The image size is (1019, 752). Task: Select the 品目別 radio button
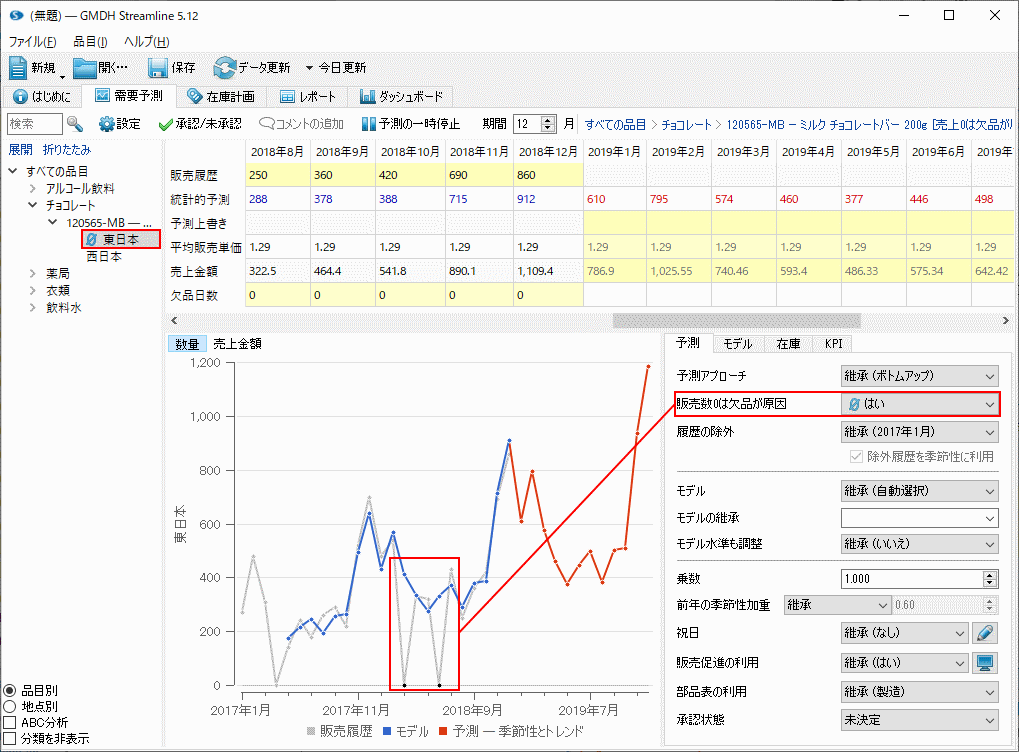[11, 690]
